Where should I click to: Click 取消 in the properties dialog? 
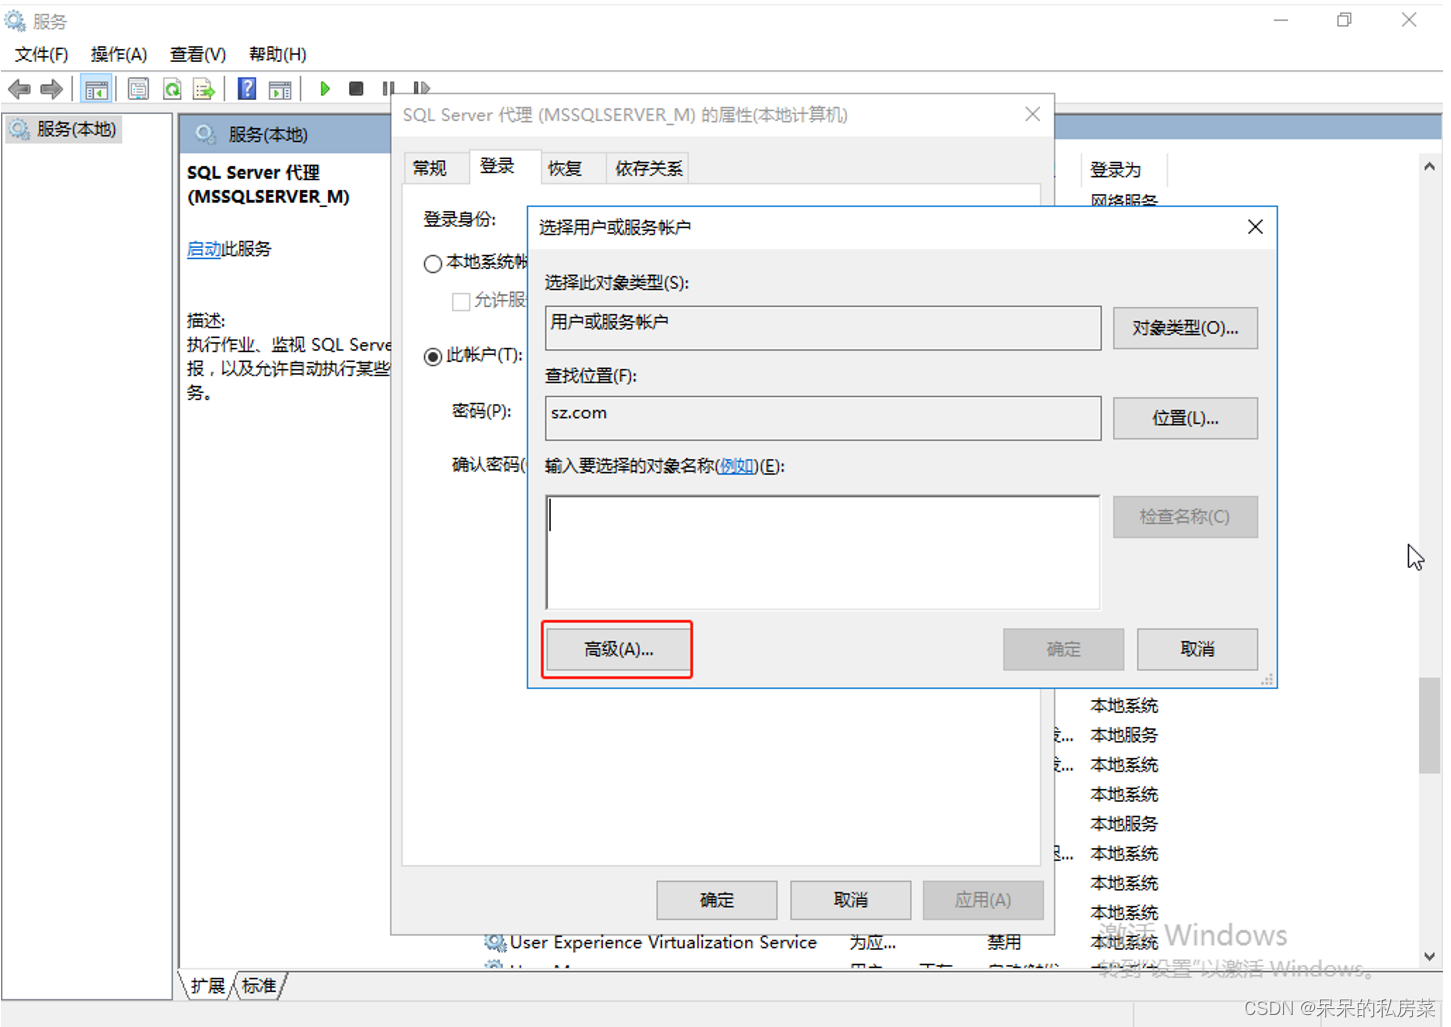tap(850, 900)
